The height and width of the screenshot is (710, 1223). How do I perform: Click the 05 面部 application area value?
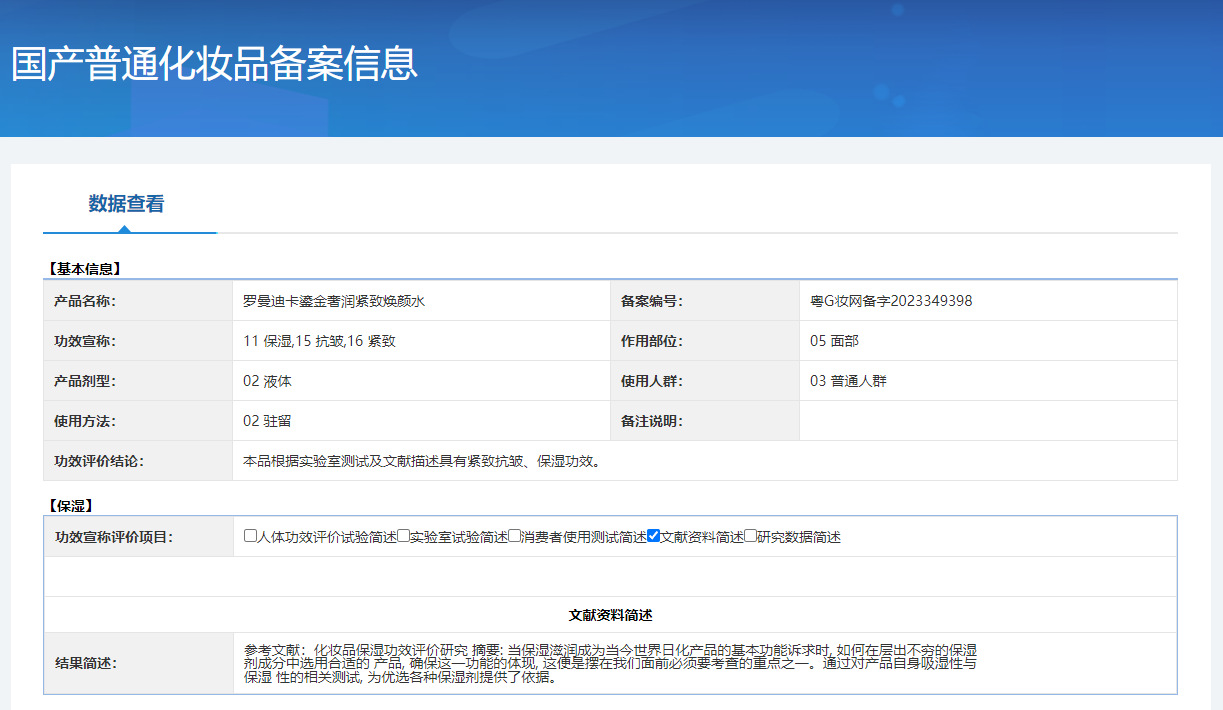point(834,341)
